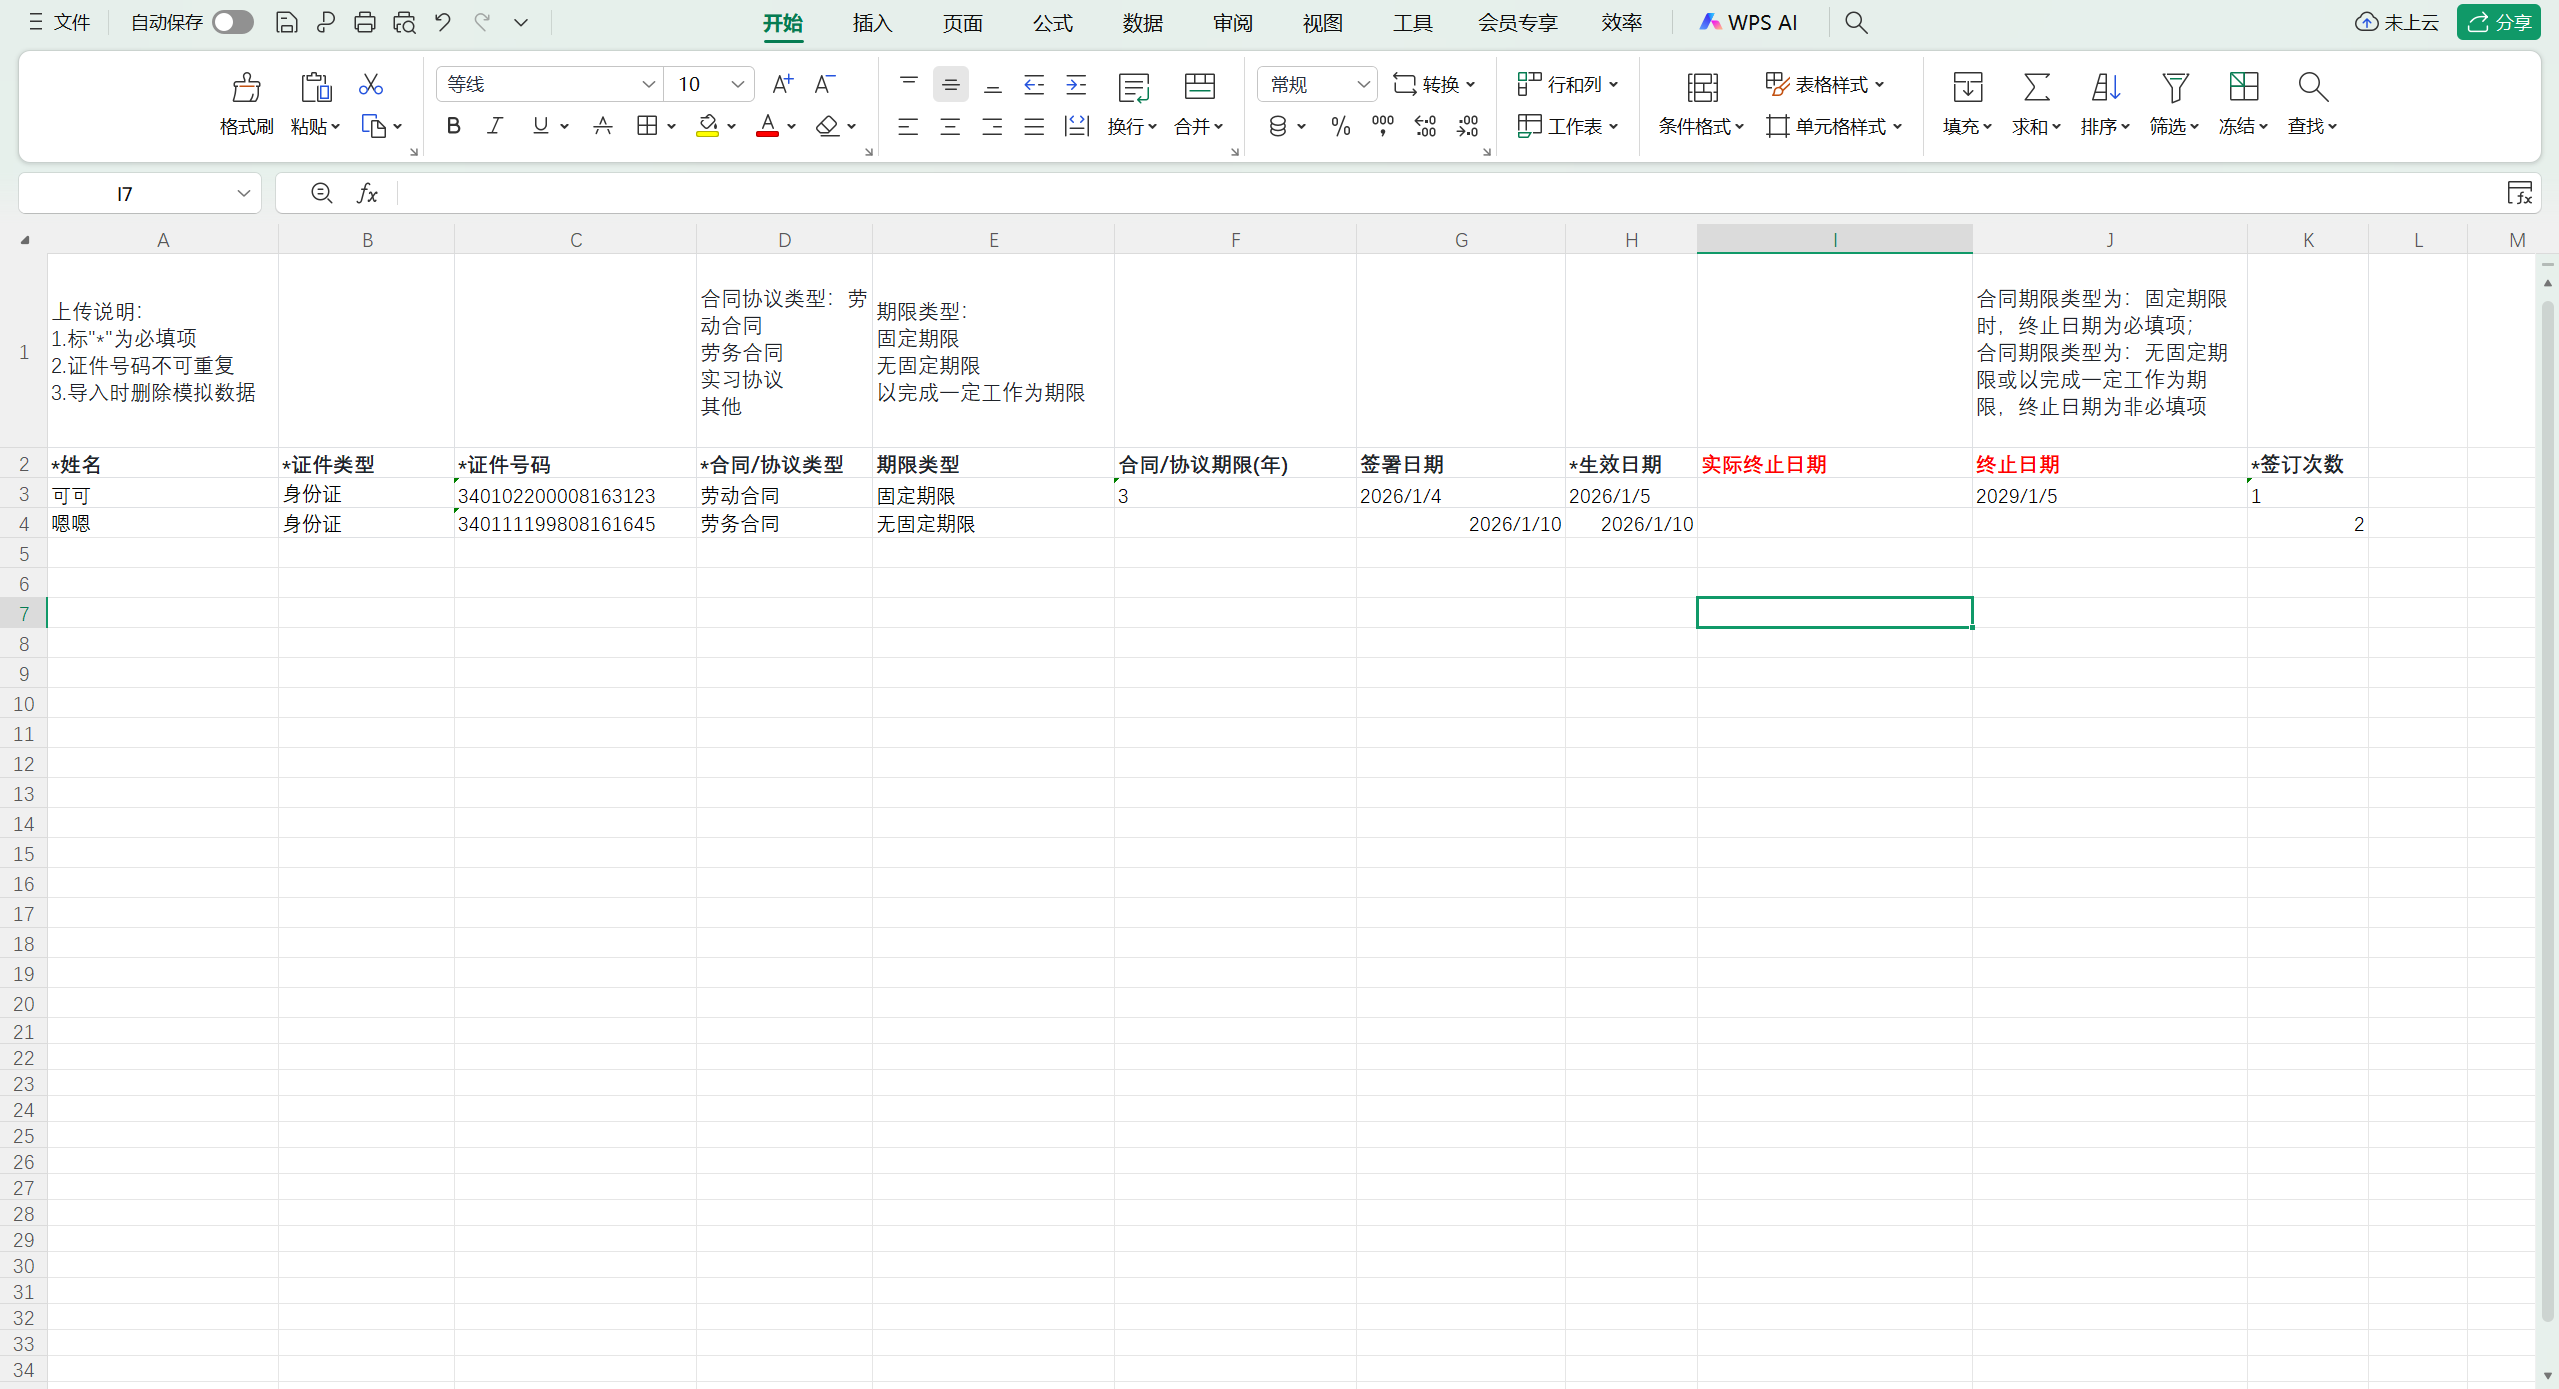Switch to the Insert (插入) tab
Screen dimensions: 2559x1389
tap(872, 22)
